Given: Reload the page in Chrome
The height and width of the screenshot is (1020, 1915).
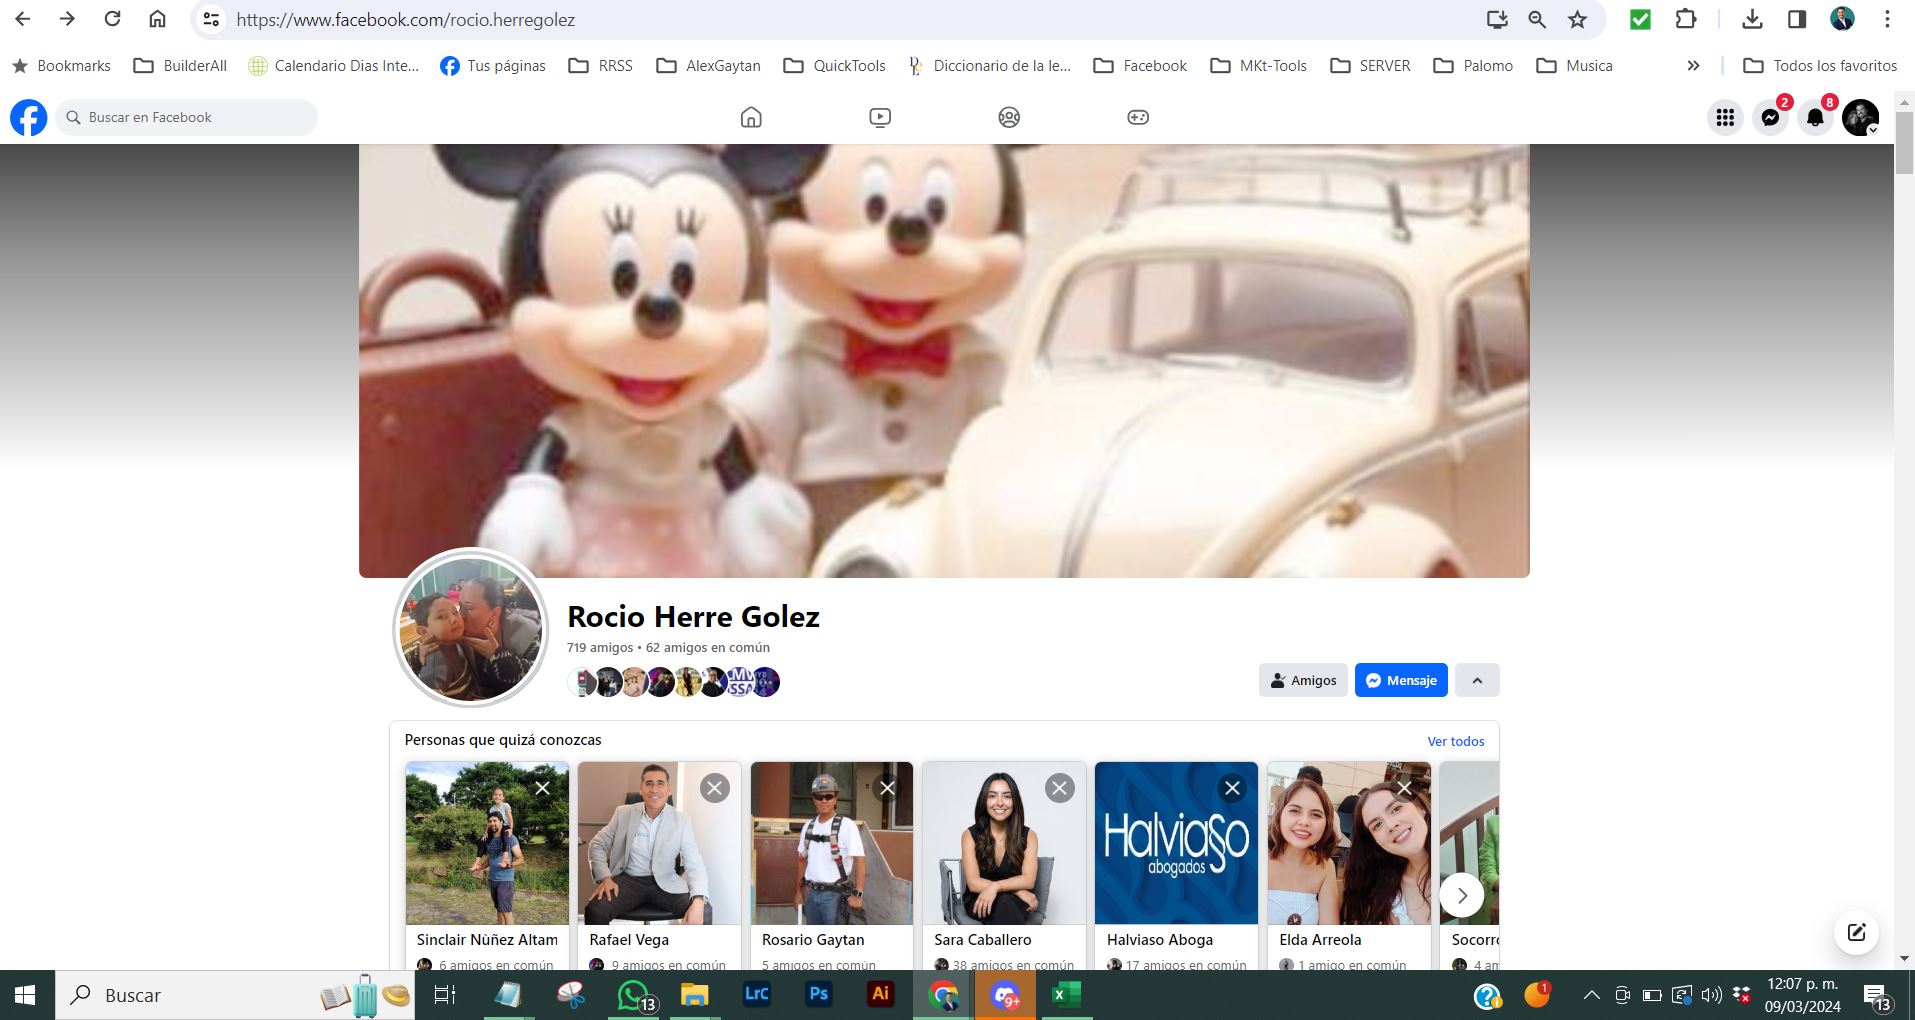Looking at the screenshot, I should coord(113,19).
